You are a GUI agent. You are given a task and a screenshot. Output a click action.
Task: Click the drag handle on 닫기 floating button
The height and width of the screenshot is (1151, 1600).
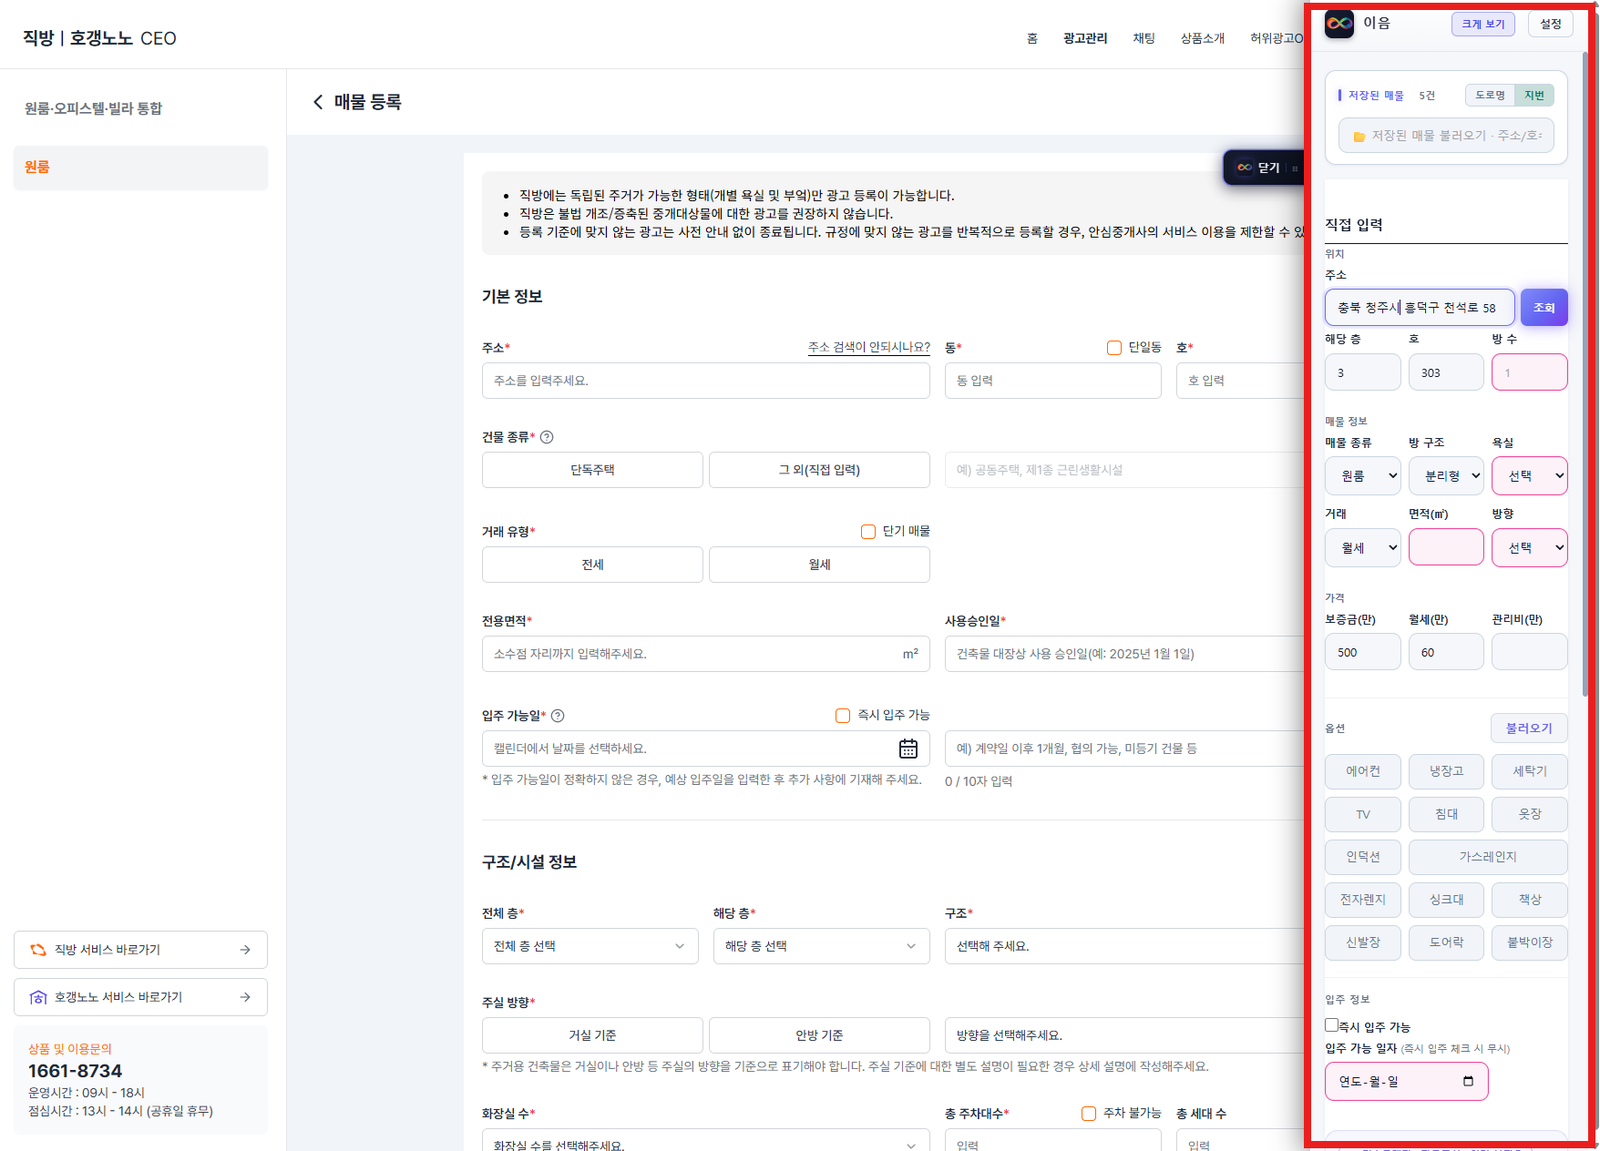click(x=1295, y=168)
